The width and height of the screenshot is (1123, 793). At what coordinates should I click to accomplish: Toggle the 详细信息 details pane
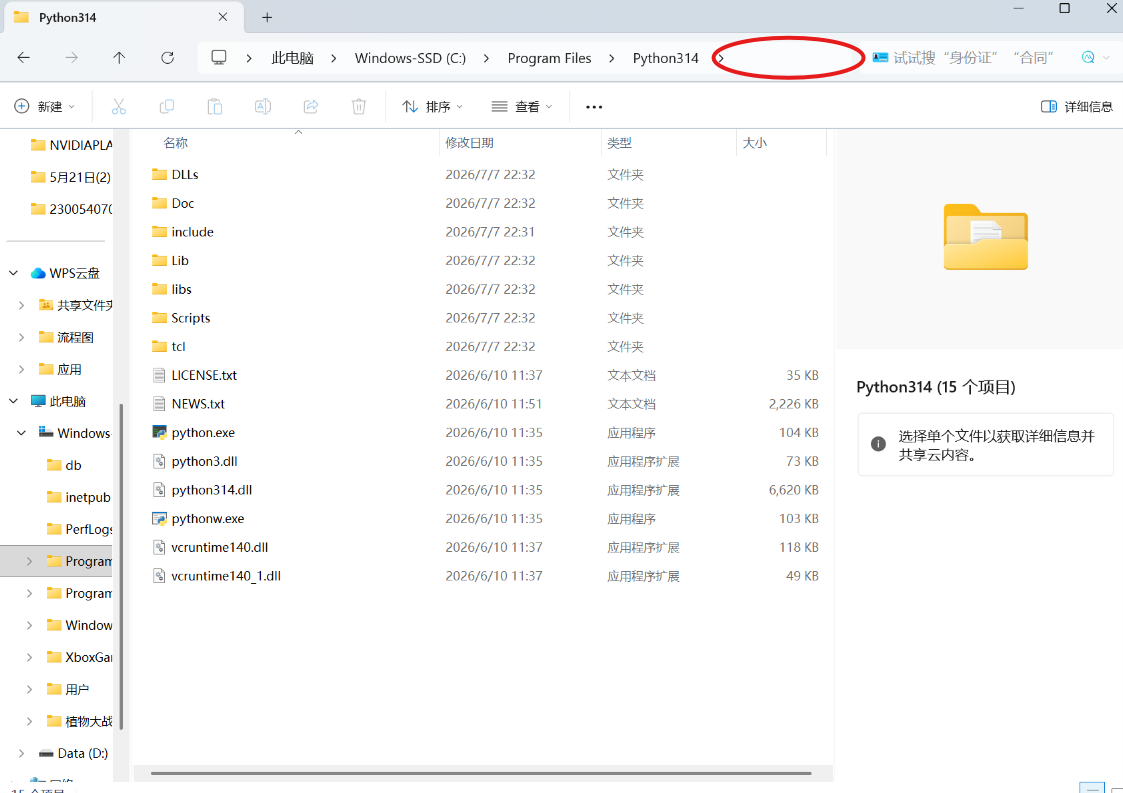pyautogui.click(x=1076, y=107)
